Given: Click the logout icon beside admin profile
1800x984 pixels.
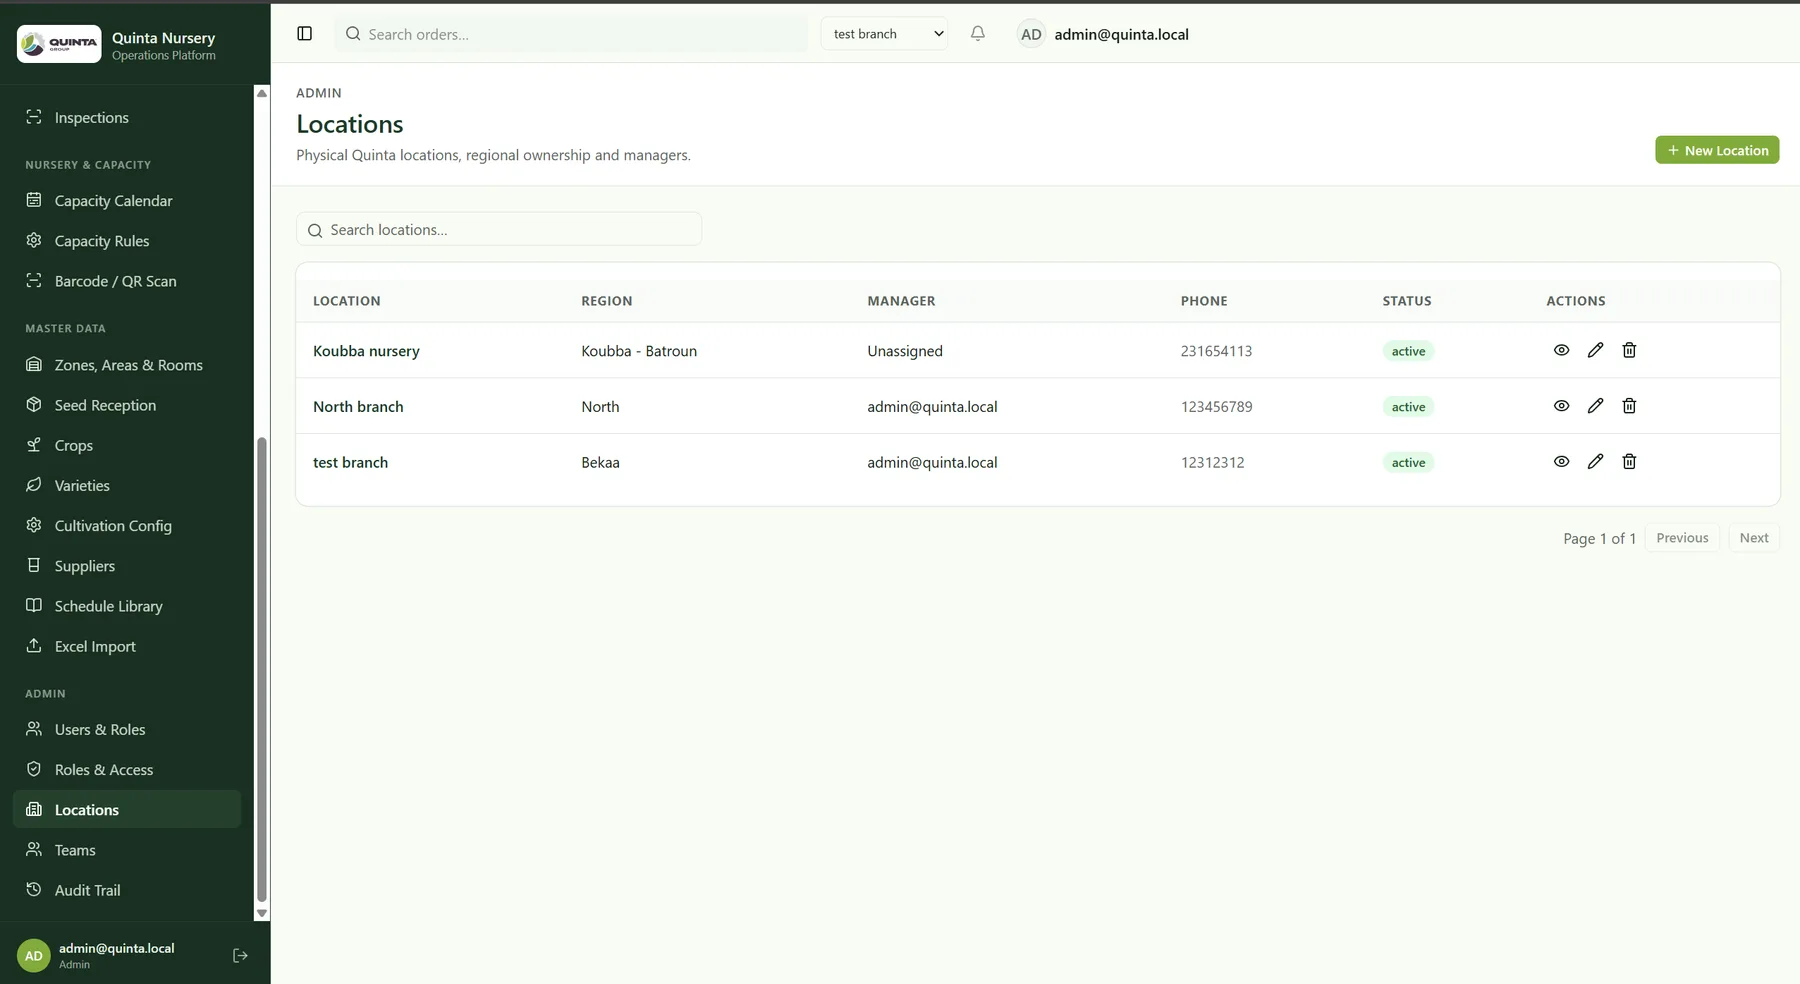Looking at the screenshot, I should pyautogui.click(x=240, y=956).
